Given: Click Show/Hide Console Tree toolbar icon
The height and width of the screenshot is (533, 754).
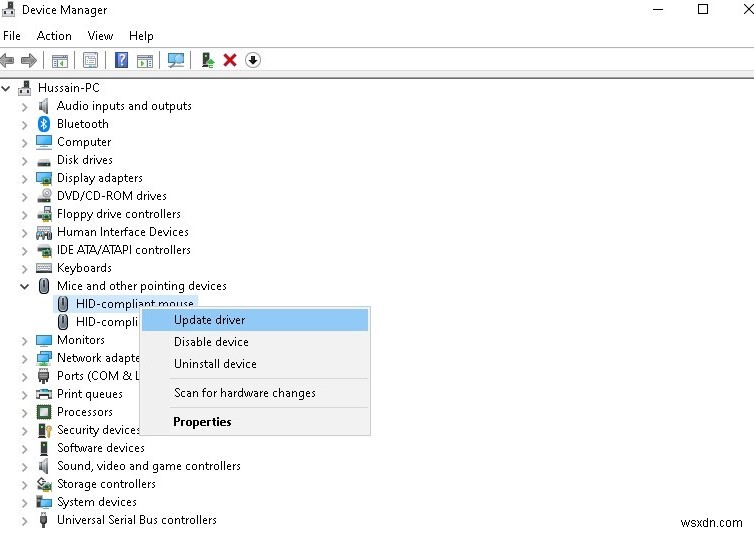Looking at the screenshot, I should 60,61.
